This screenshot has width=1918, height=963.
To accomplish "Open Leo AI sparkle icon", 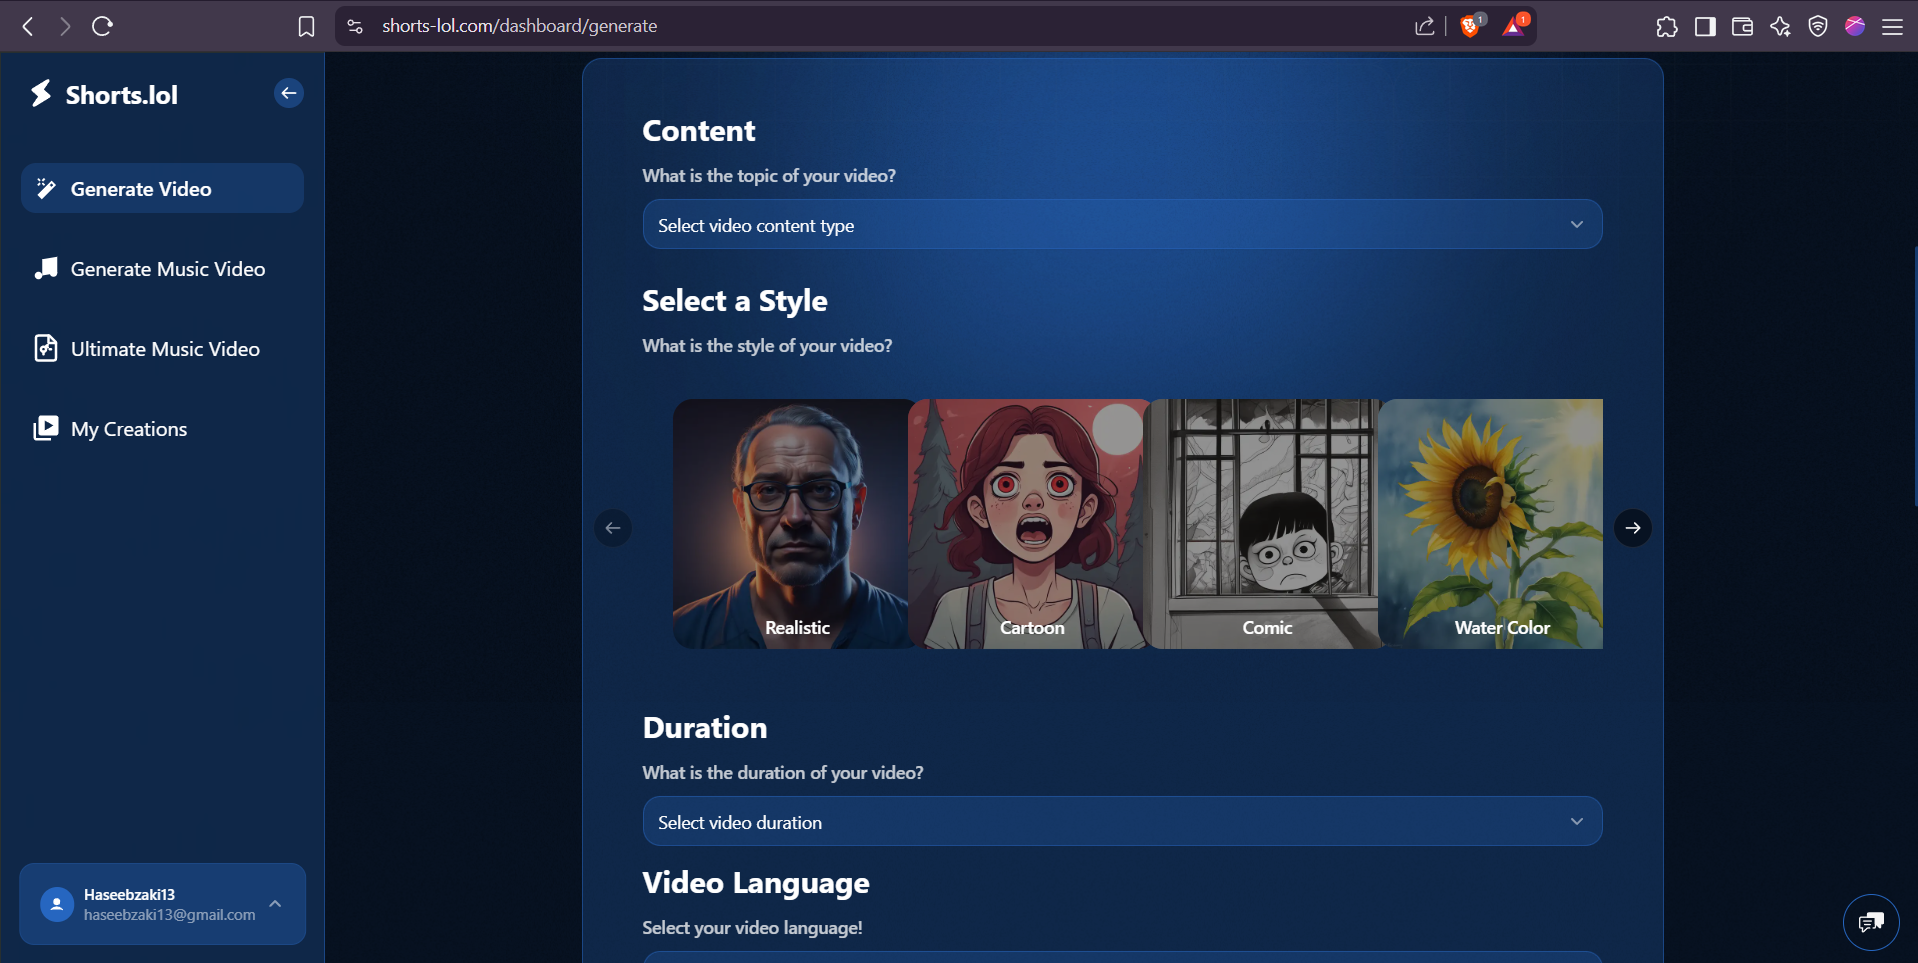I will coord(1780,26).
